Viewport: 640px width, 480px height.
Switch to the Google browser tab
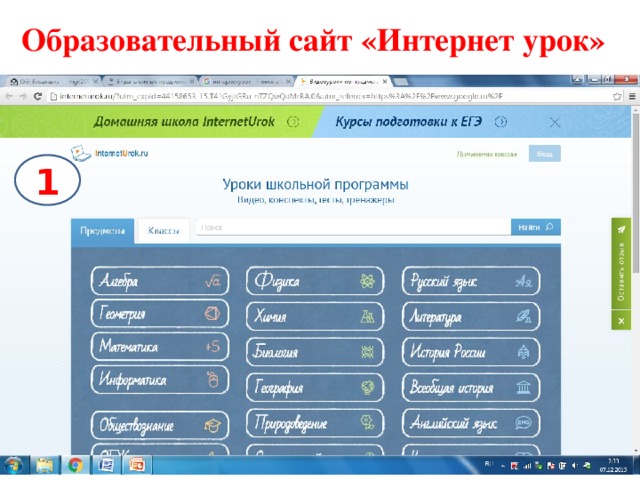click(247, 82)
